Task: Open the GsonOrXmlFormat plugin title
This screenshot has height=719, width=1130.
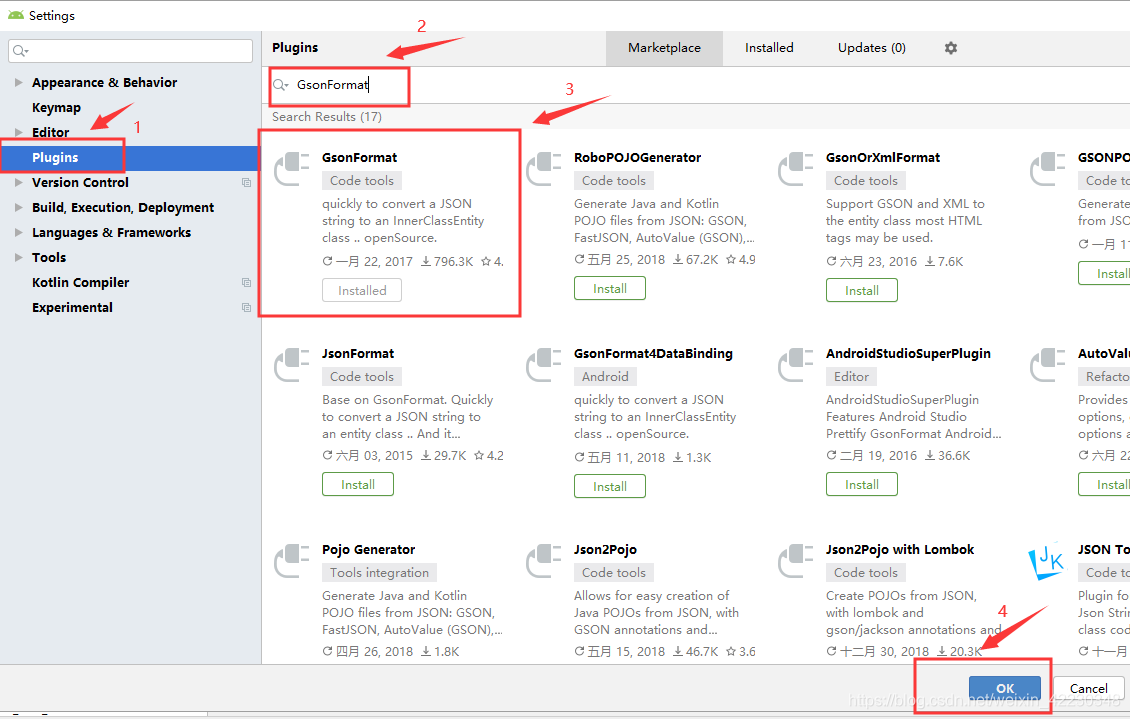Action: pyautogui.click(x=883, y=158)
